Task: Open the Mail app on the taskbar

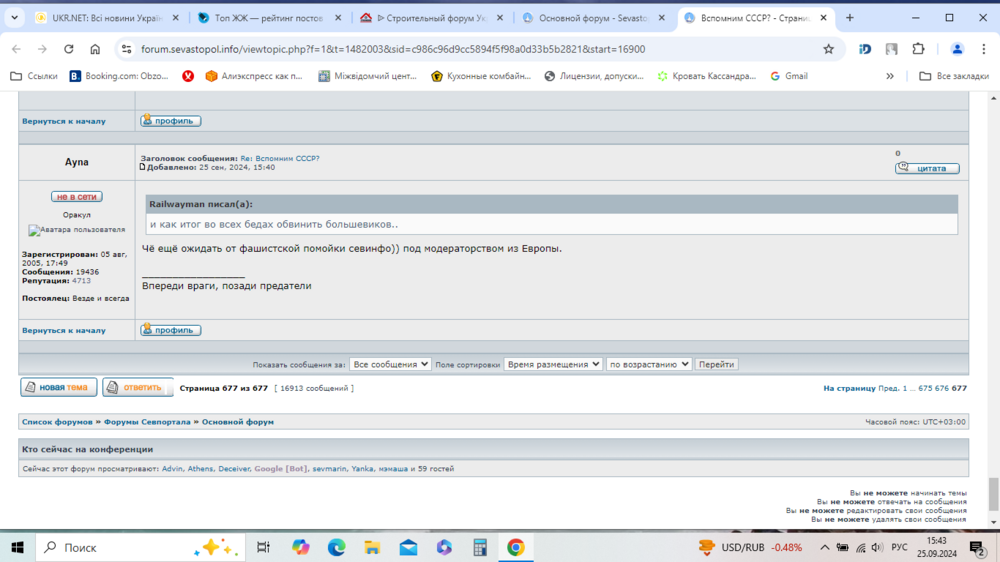Action: [x=408, y=547]
